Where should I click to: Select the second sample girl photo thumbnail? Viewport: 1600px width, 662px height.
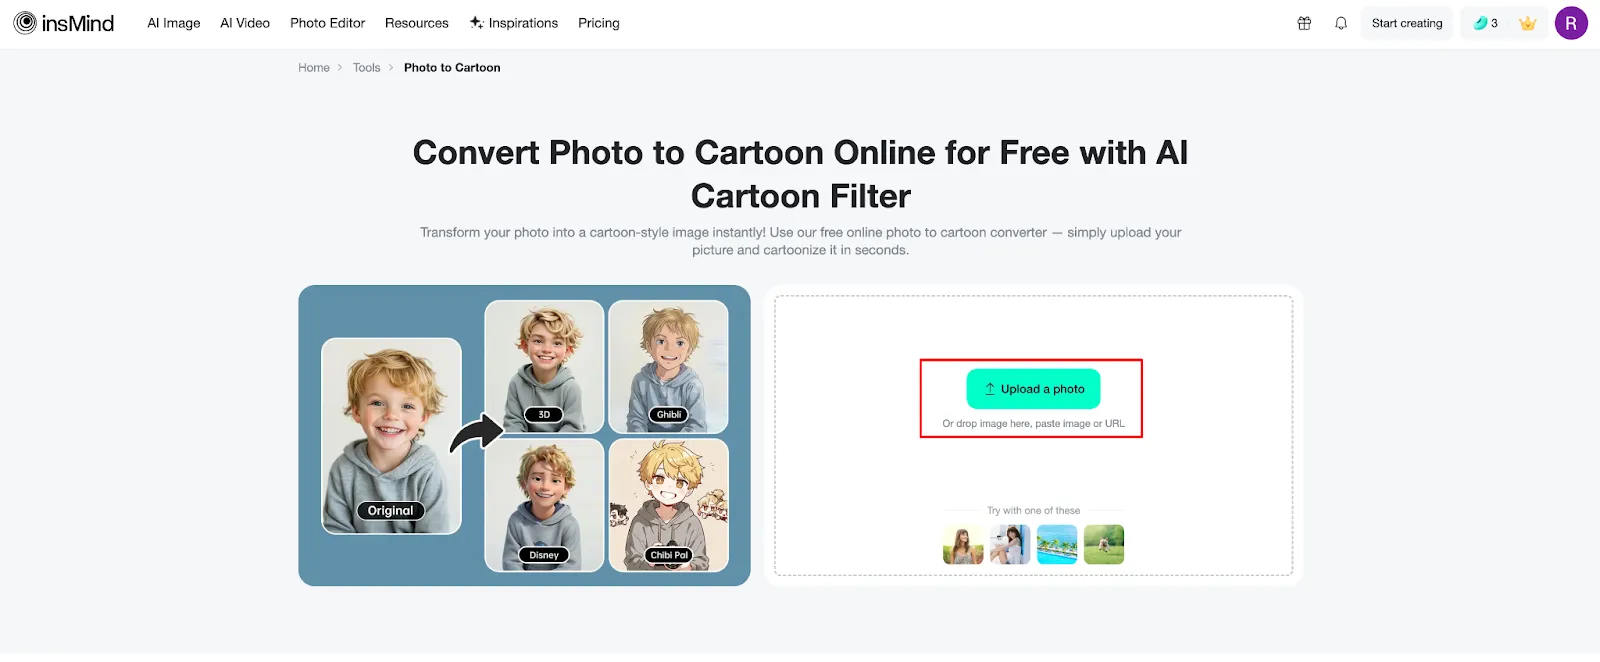(1010, 545)
